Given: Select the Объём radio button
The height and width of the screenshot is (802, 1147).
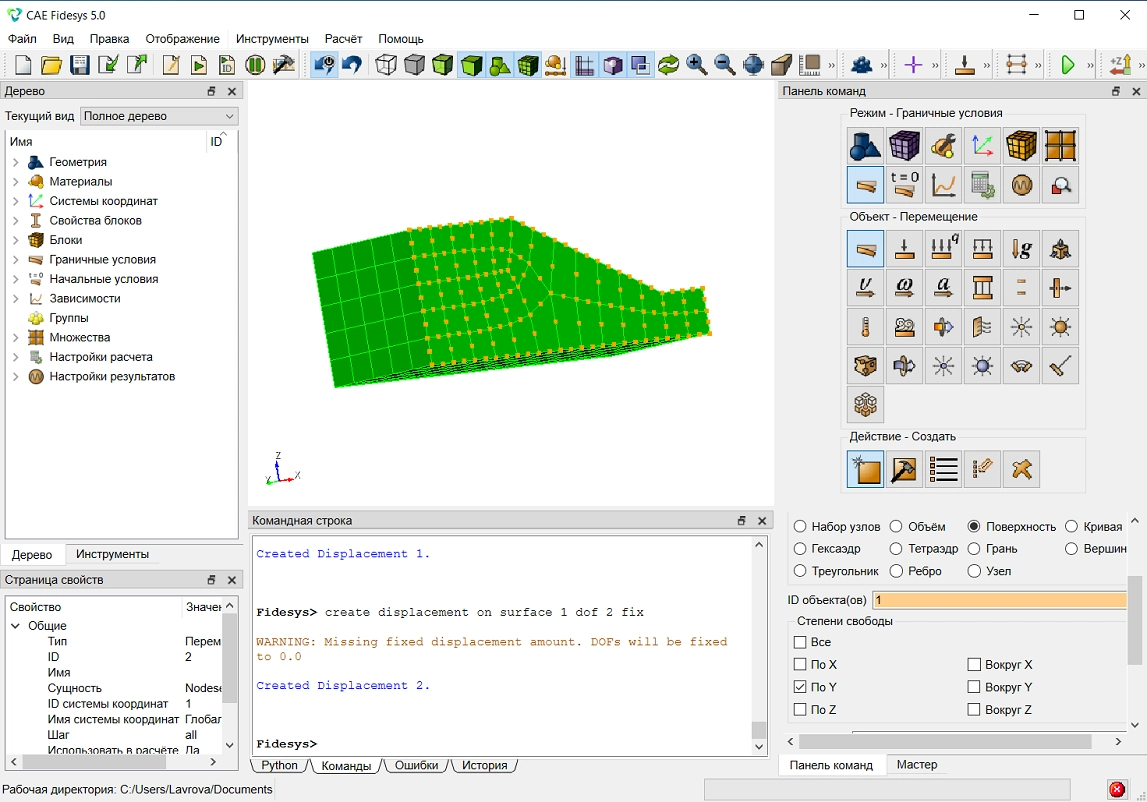Looking at the screenshot, I should coord(896,526).
